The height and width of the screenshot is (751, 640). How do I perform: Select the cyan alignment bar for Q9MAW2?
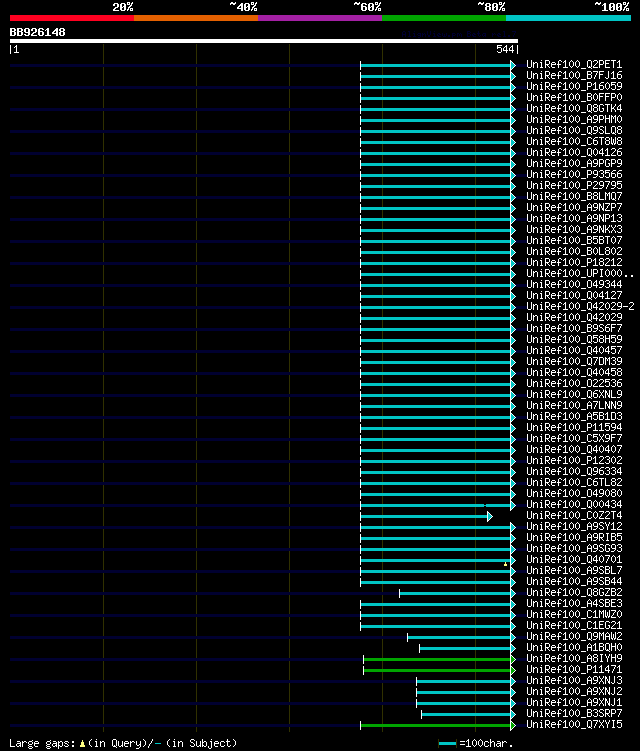461,637
